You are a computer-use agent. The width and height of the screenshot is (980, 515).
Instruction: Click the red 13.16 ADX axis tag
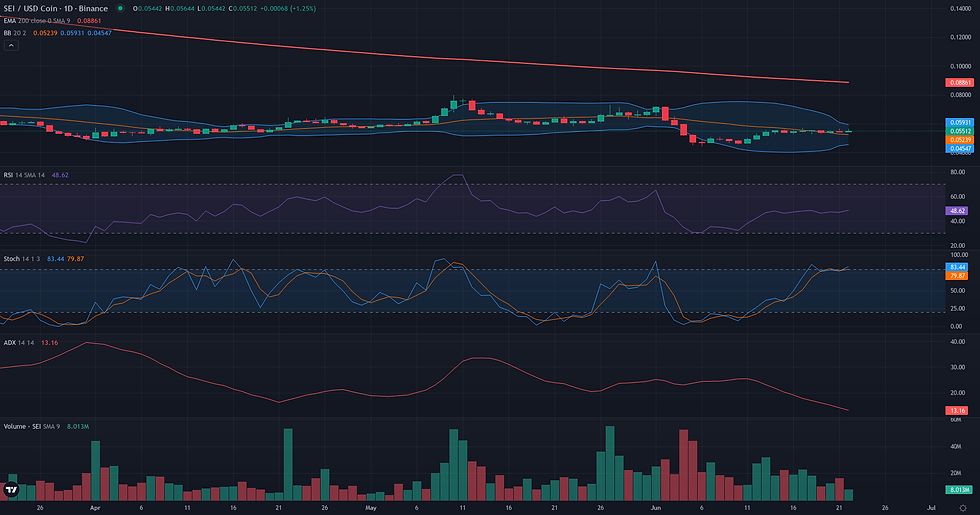(x=957, y=411)
